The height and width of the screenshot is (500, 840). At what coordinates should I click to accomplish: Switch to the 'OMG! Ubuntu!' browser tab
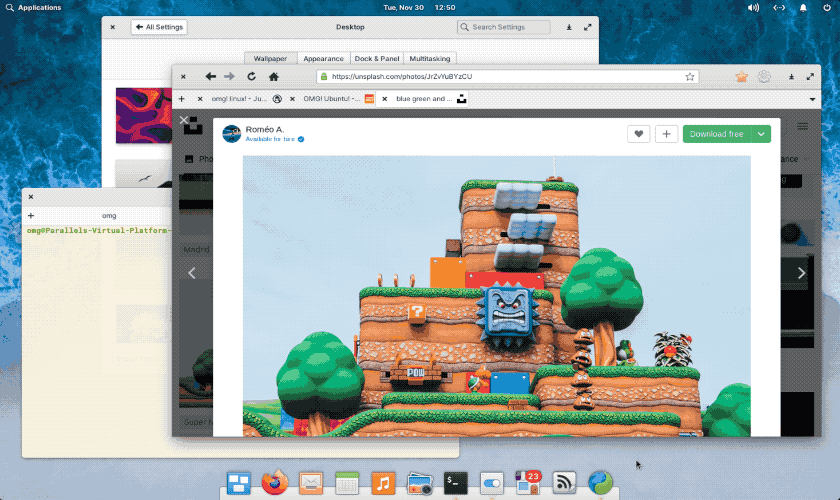332,99
